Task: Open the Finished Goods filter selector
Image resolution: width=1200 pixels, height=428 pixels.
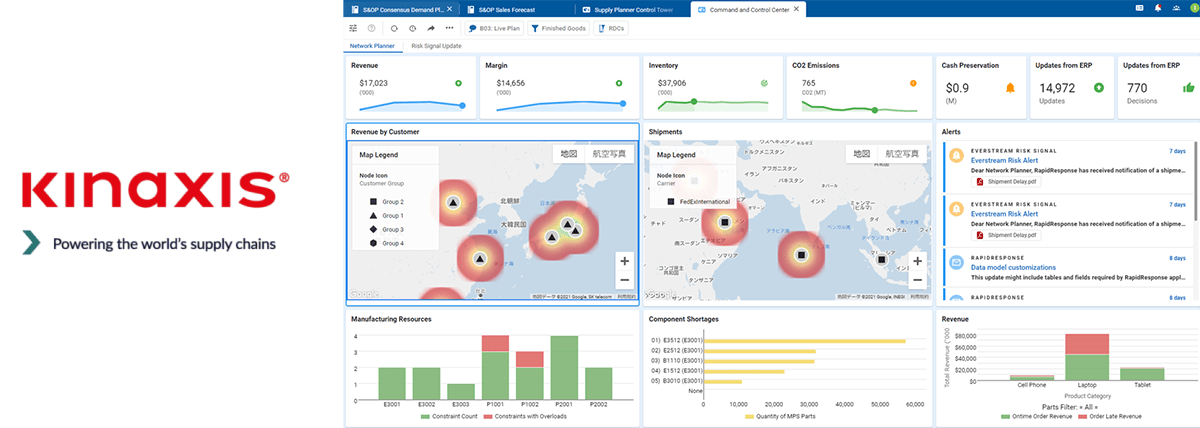Action: click(x=559, y=28)
